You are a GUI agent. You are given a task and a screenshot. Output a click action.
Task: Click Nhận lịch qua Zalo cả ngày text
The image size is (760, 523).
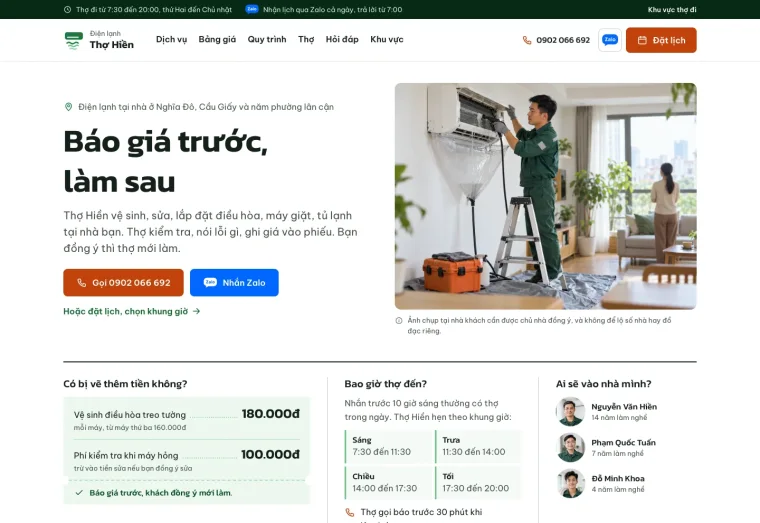[332, 10]
